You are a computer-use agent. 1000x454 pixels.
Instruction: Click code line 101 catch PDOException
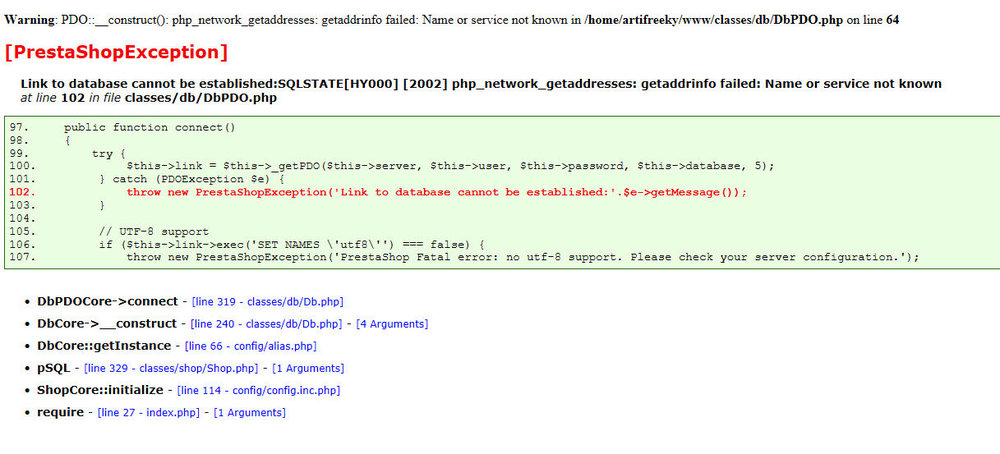coord(193,179)
